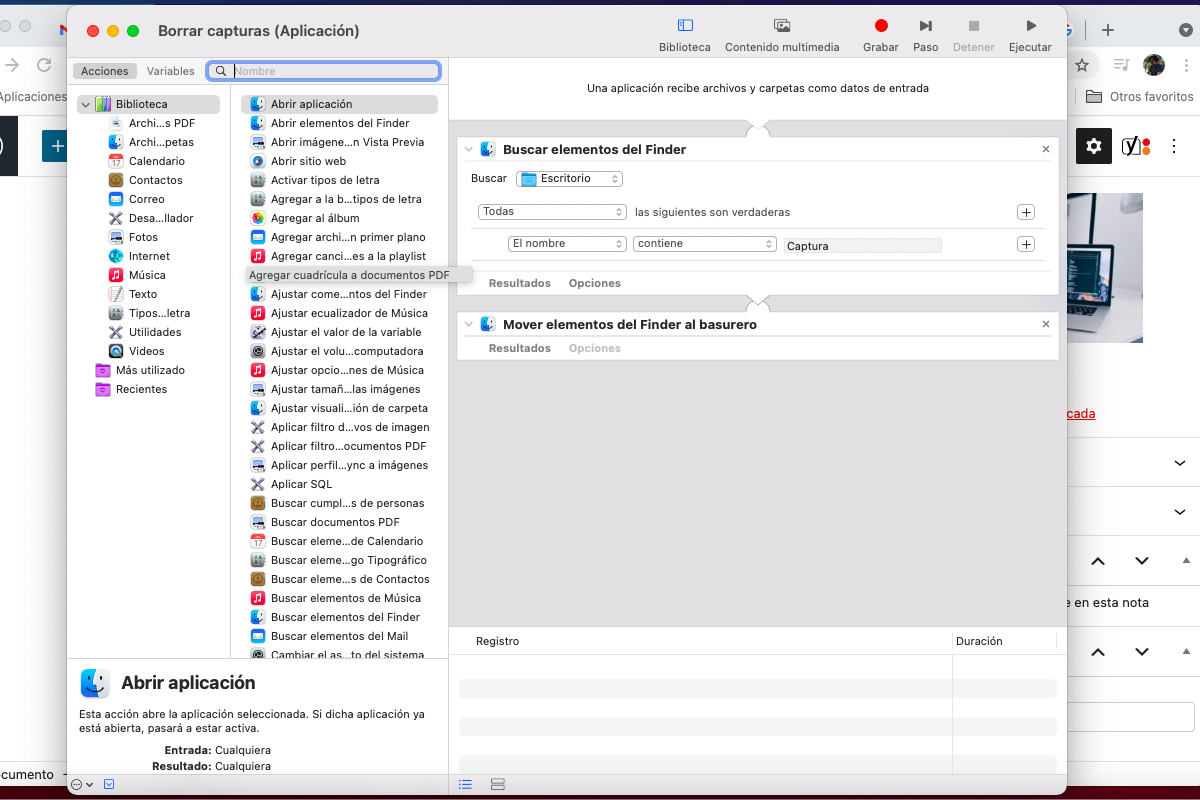The height and width of the screenshot is (800, 1200).
Task: Switch to the Opciones tab in Buscar elementos
Action: pyautogui.click(x=594, y=283)
